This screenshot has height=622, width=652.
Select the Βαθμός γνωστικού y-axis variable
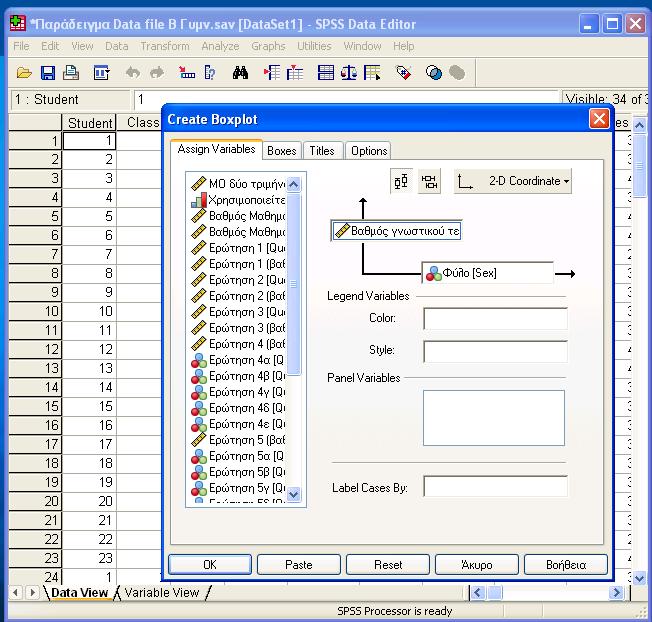point(396,231)
